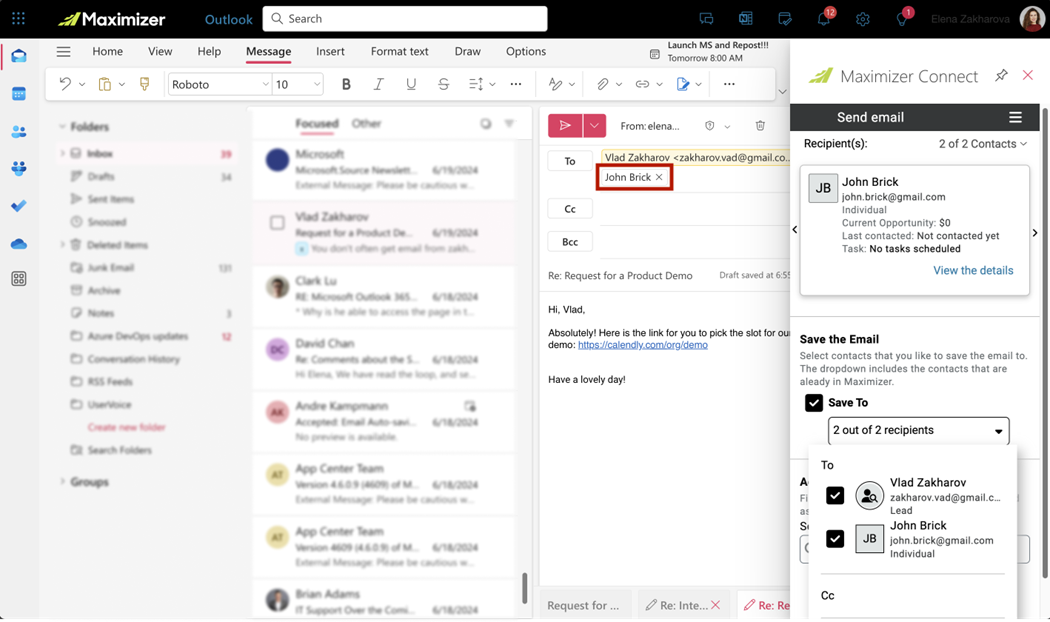Expand the Groups section

coord(62,481)
